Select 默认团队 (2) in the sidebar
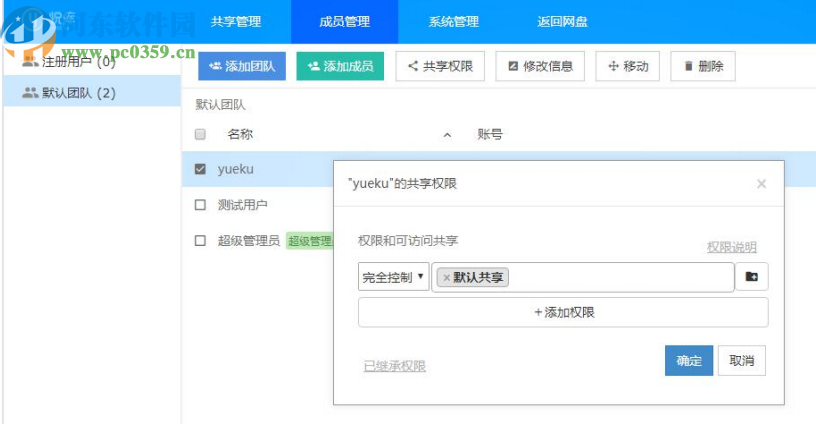This screenshot has height=424, width=816. pos(92,93)
